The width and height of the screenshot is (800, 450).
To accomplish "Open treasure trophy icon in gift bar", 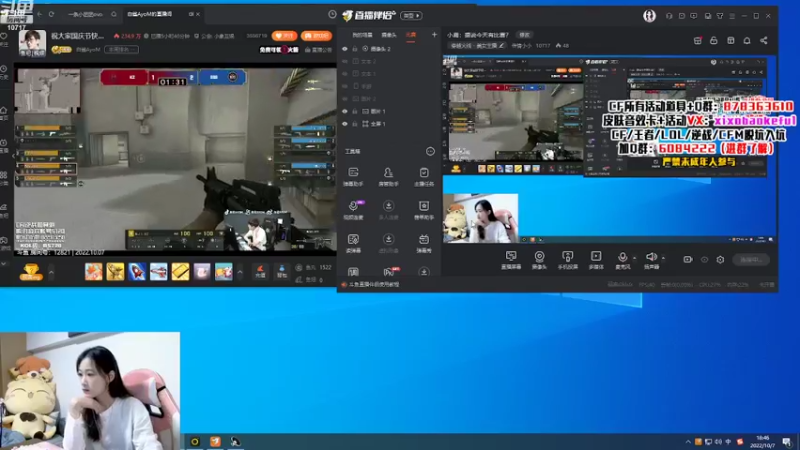I will pos(31,271).
